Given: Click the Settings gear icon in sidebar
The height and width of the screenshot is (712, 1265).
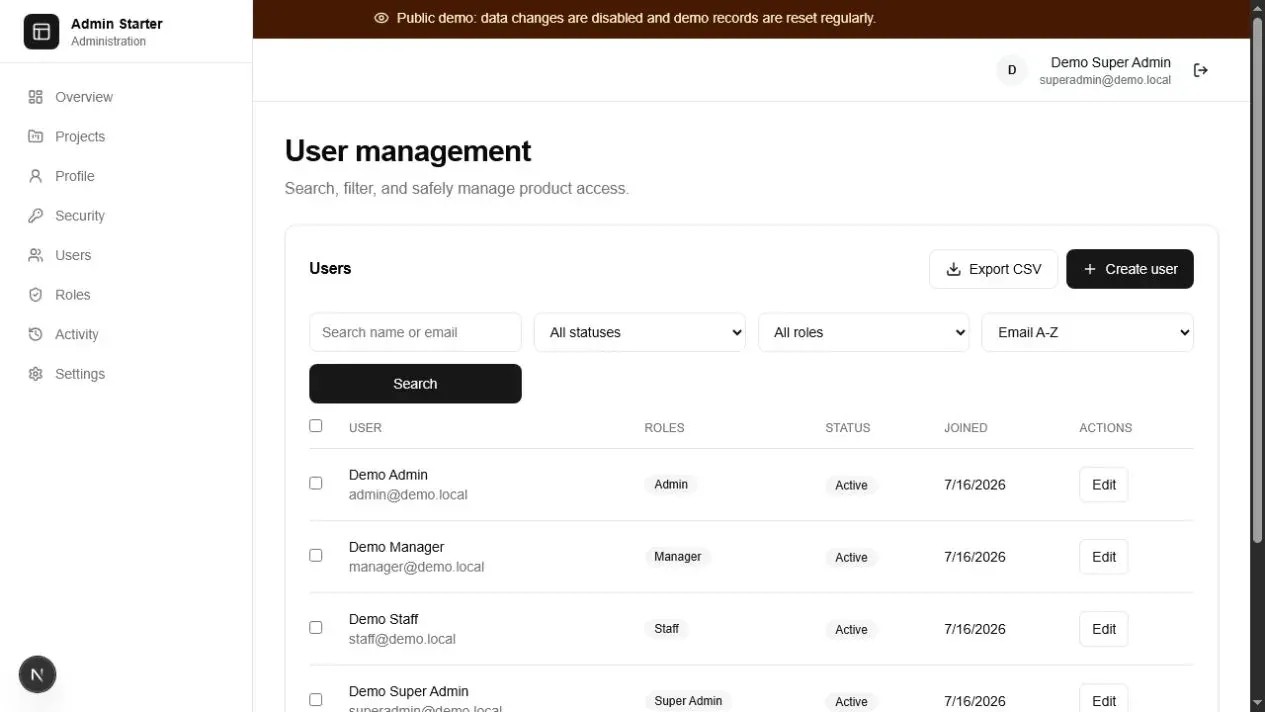Looking at the screenshot, I should coord(36,374).
